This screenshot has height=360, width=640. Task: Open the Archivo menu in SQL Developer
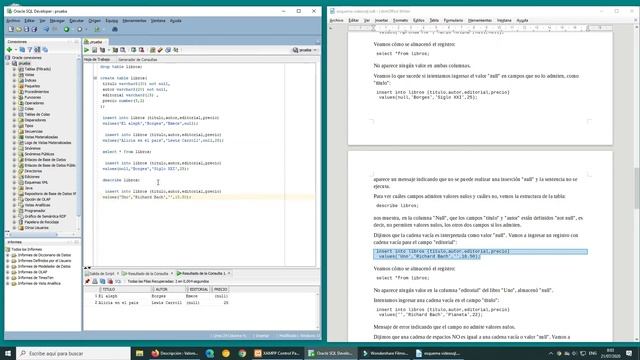pos(13,20)
